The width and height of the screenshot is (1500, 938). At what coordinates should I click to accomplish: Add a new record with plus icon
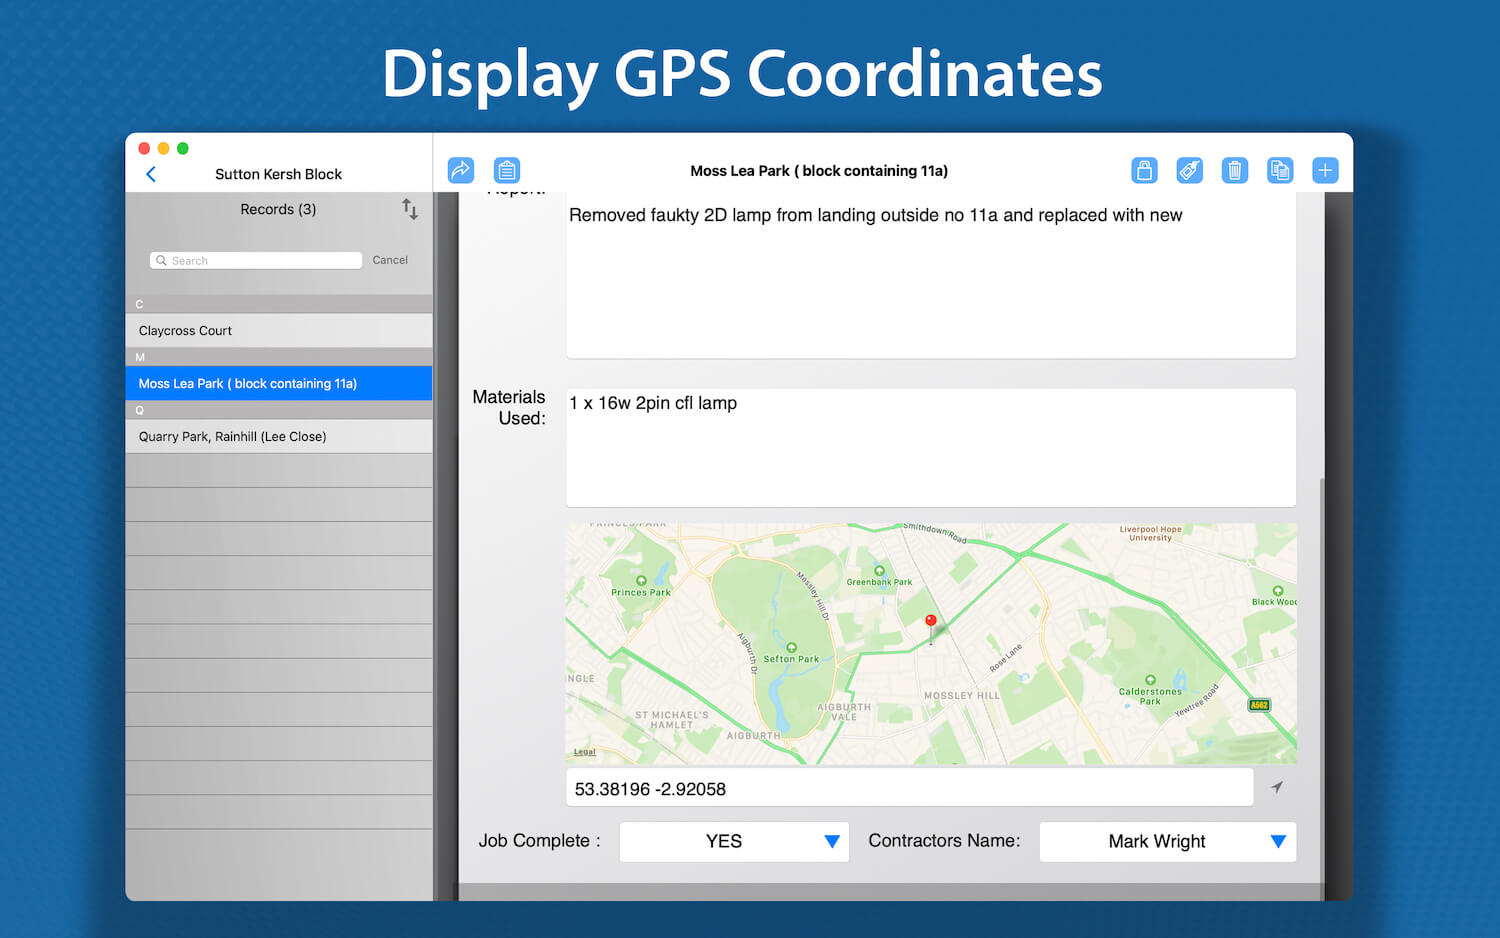pyautogui.click(x=1325, y=170)
